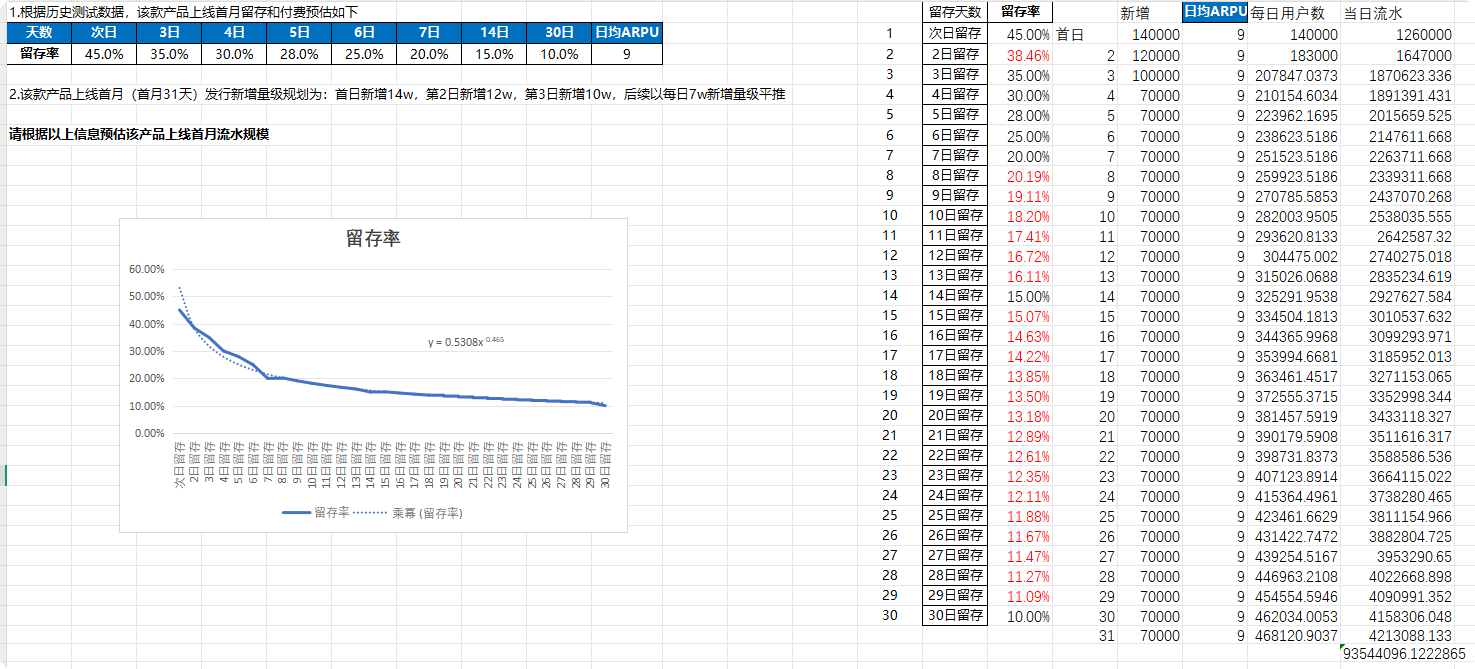Screen dimensions: 1475x669
Task: Select the 100000 new users cell
Action: 1156,75
